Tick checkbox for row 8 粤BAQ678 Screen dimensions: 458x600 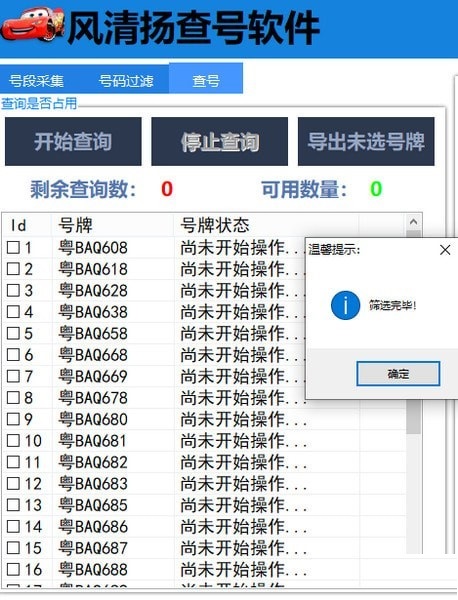(x=13, y=398)
